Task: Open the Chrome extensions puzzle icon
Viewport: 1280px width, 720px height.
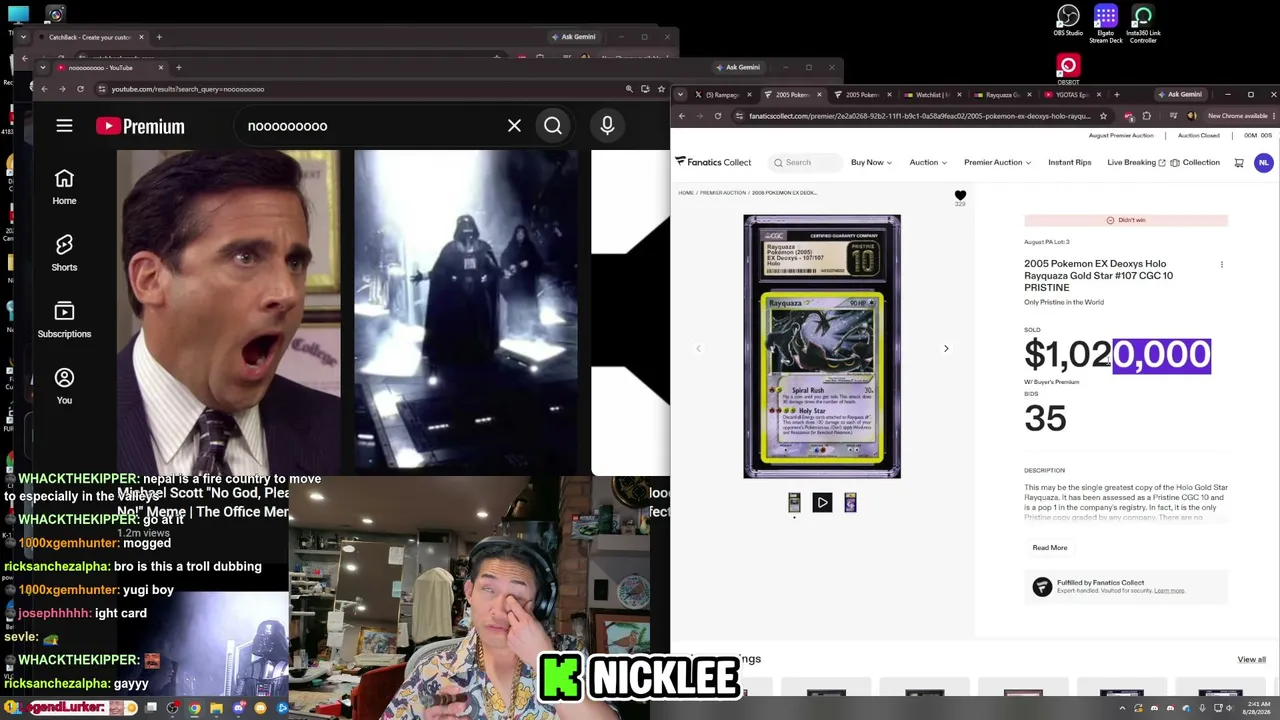Action: (x=1146, y=116)
